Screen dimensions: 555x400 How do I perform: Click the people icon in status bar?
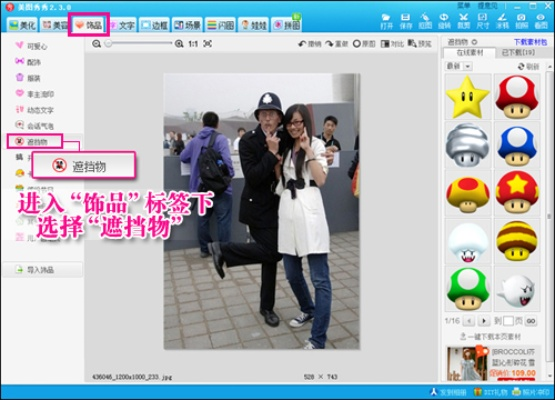[434, 392]
